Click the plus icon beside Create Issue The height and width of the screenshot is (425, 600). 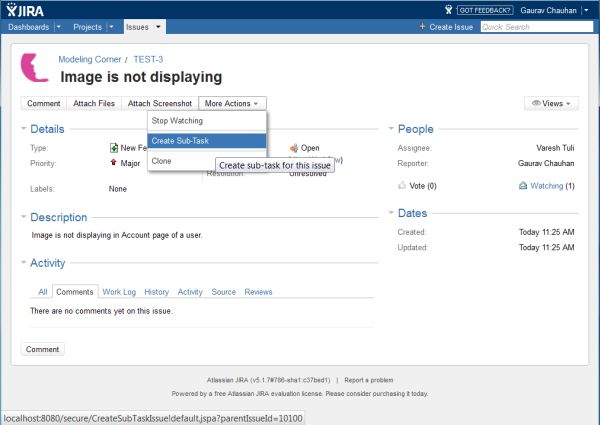tap(422, 27)
